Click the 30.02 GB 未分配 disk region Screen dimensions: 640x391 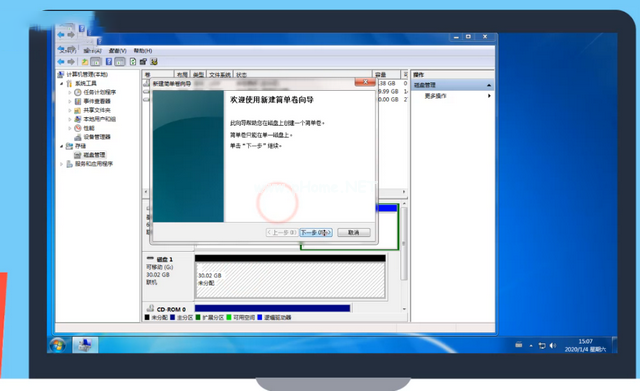[290, 280]
